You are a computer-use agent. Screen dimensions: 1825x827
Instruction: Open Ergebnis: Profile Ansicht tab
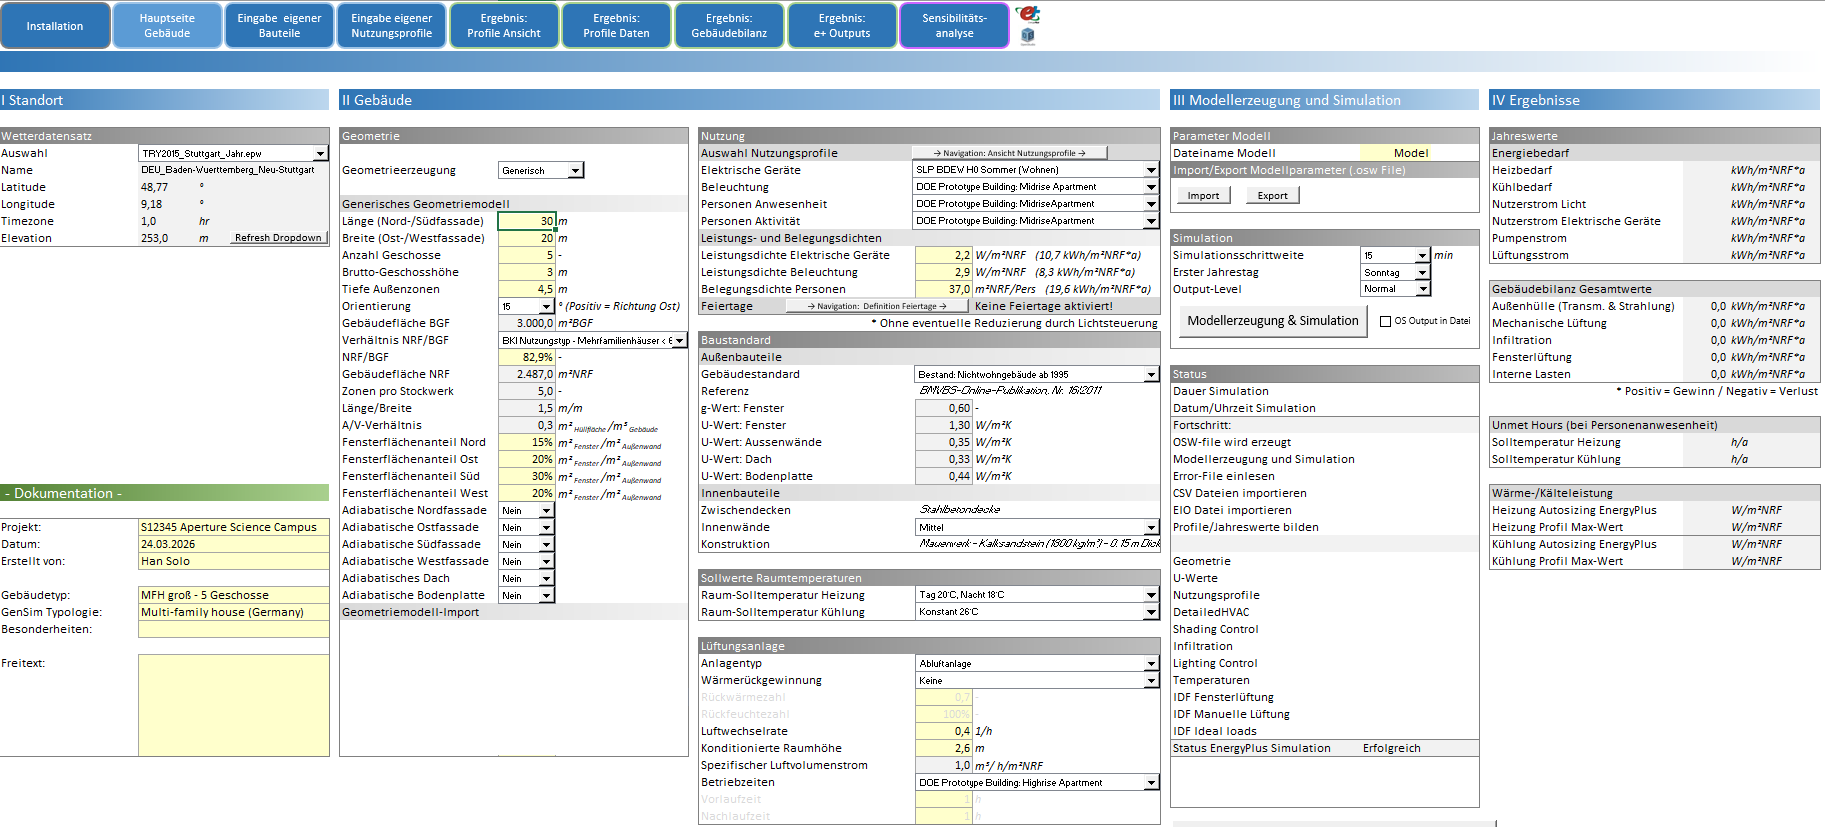pos(504,26)
